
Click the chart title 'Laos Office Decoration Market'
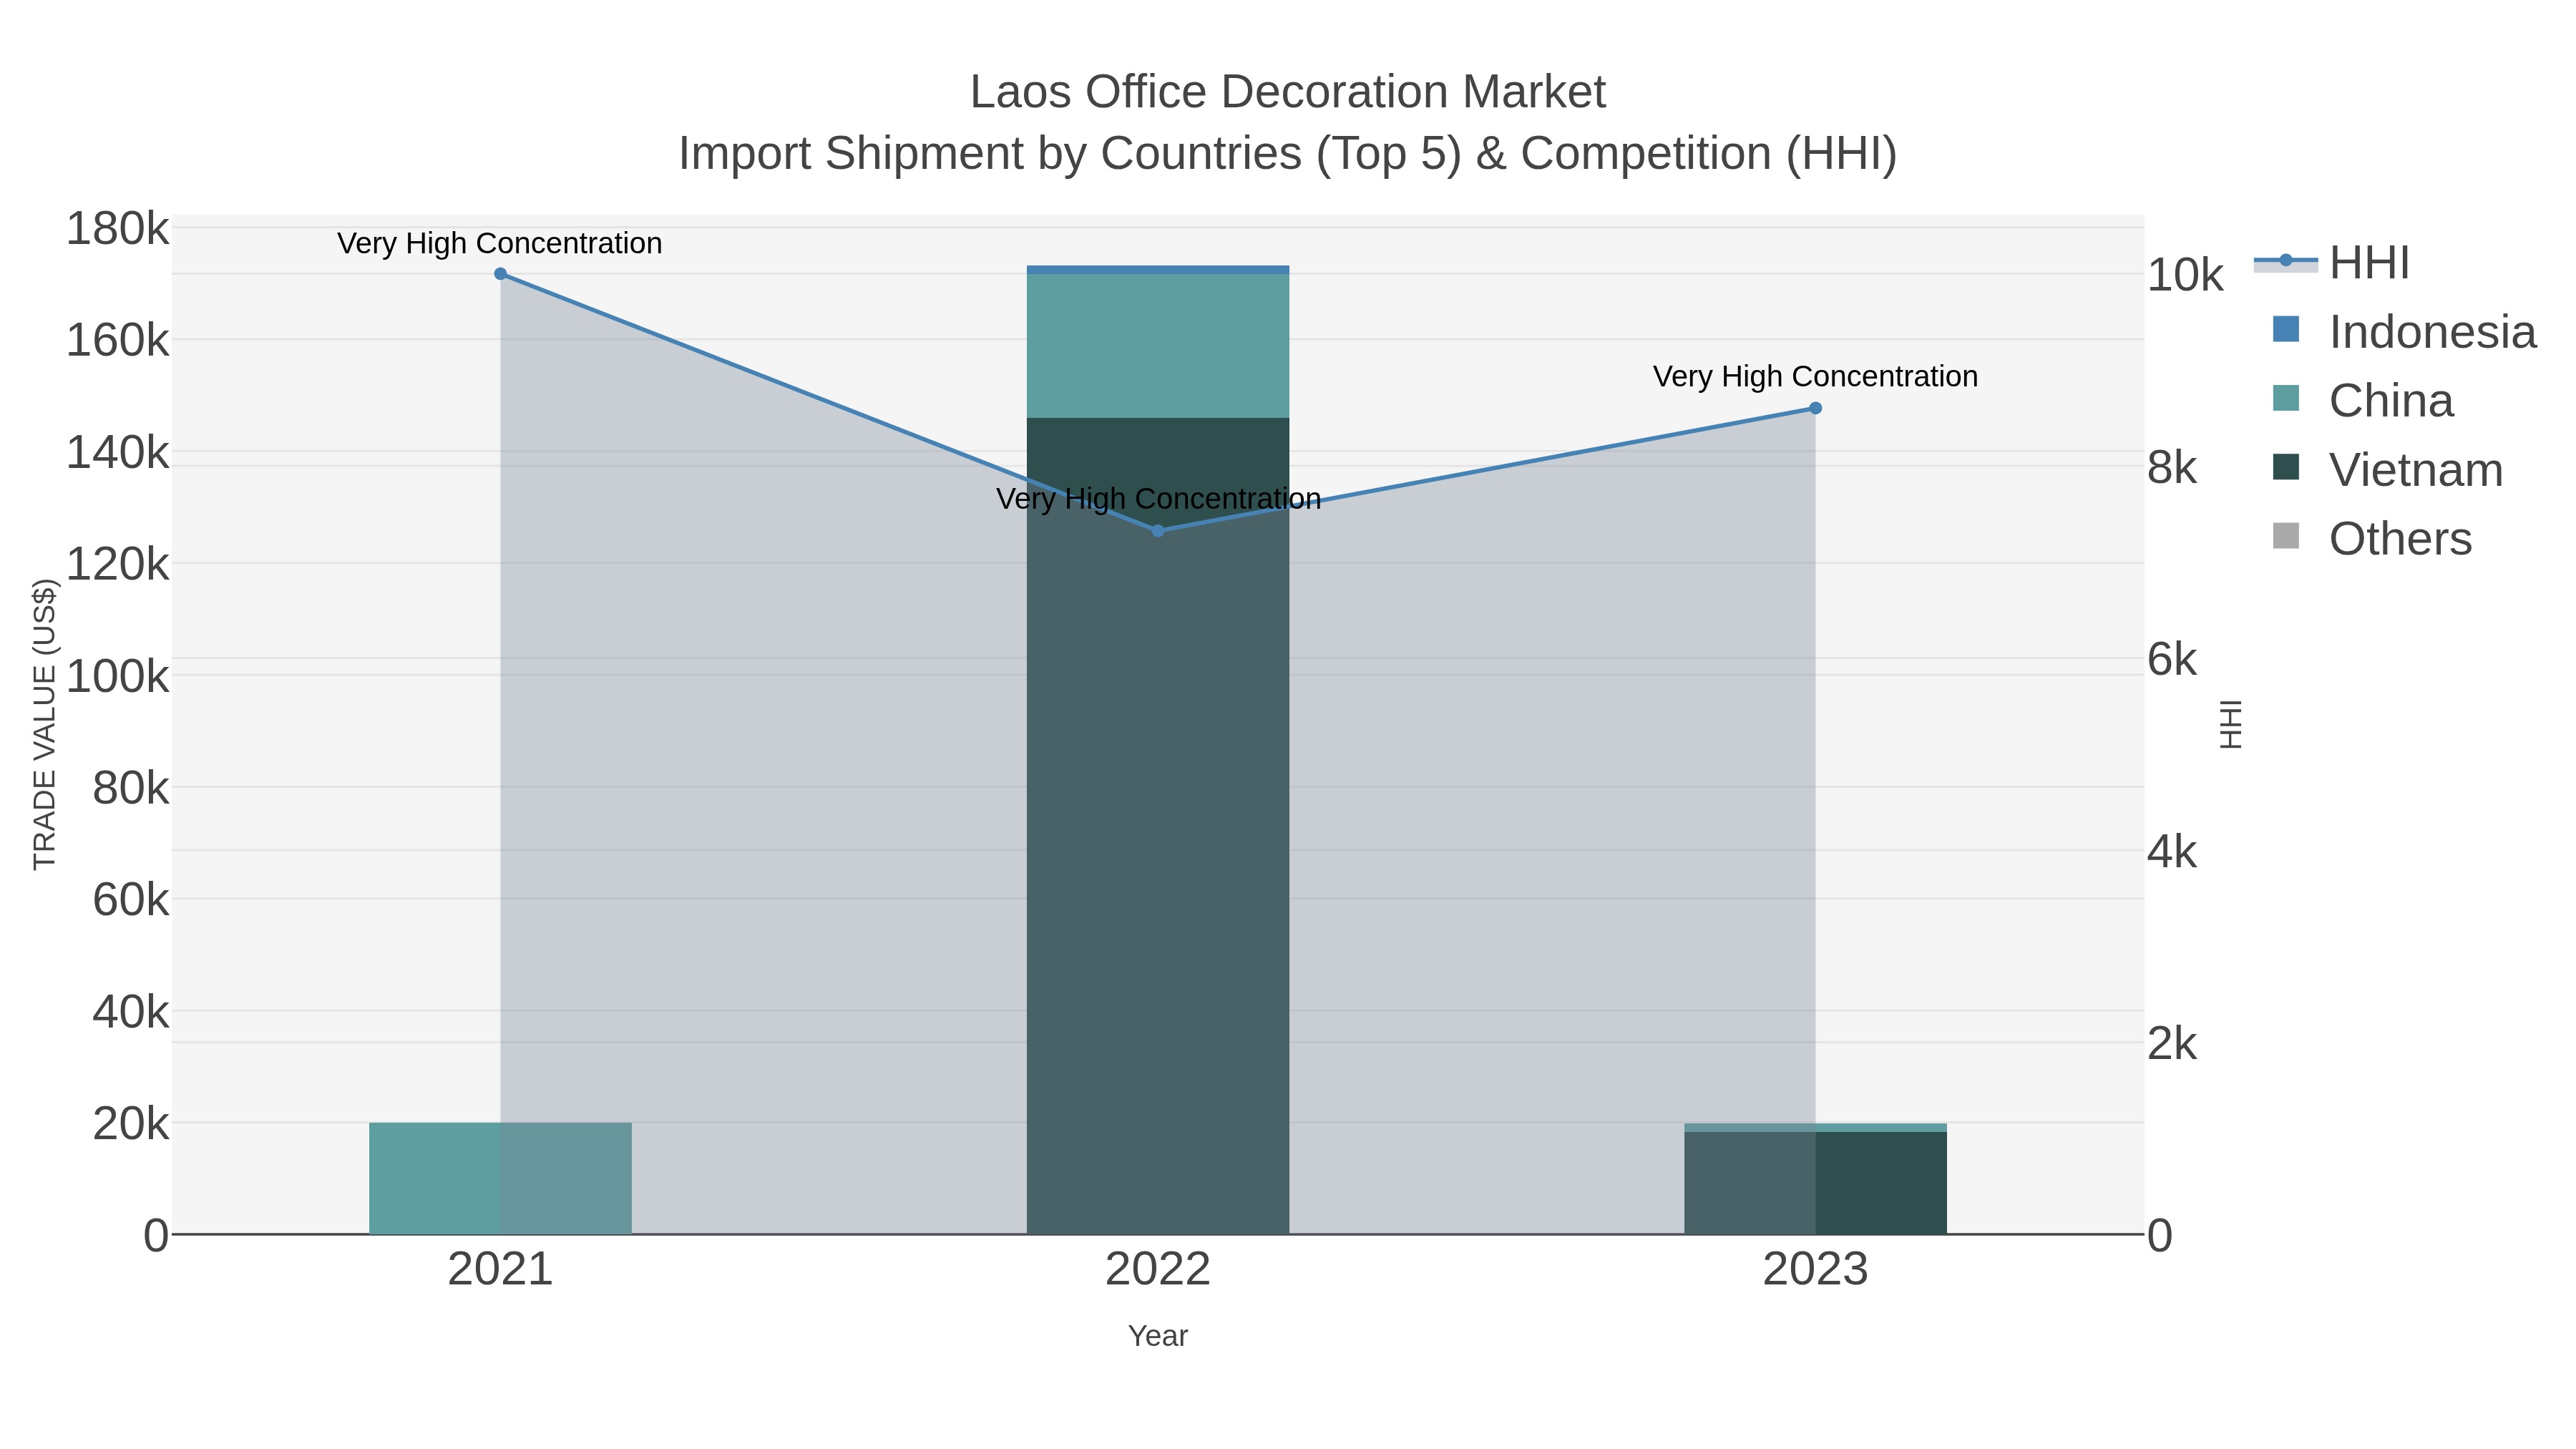click(1288, 92)
